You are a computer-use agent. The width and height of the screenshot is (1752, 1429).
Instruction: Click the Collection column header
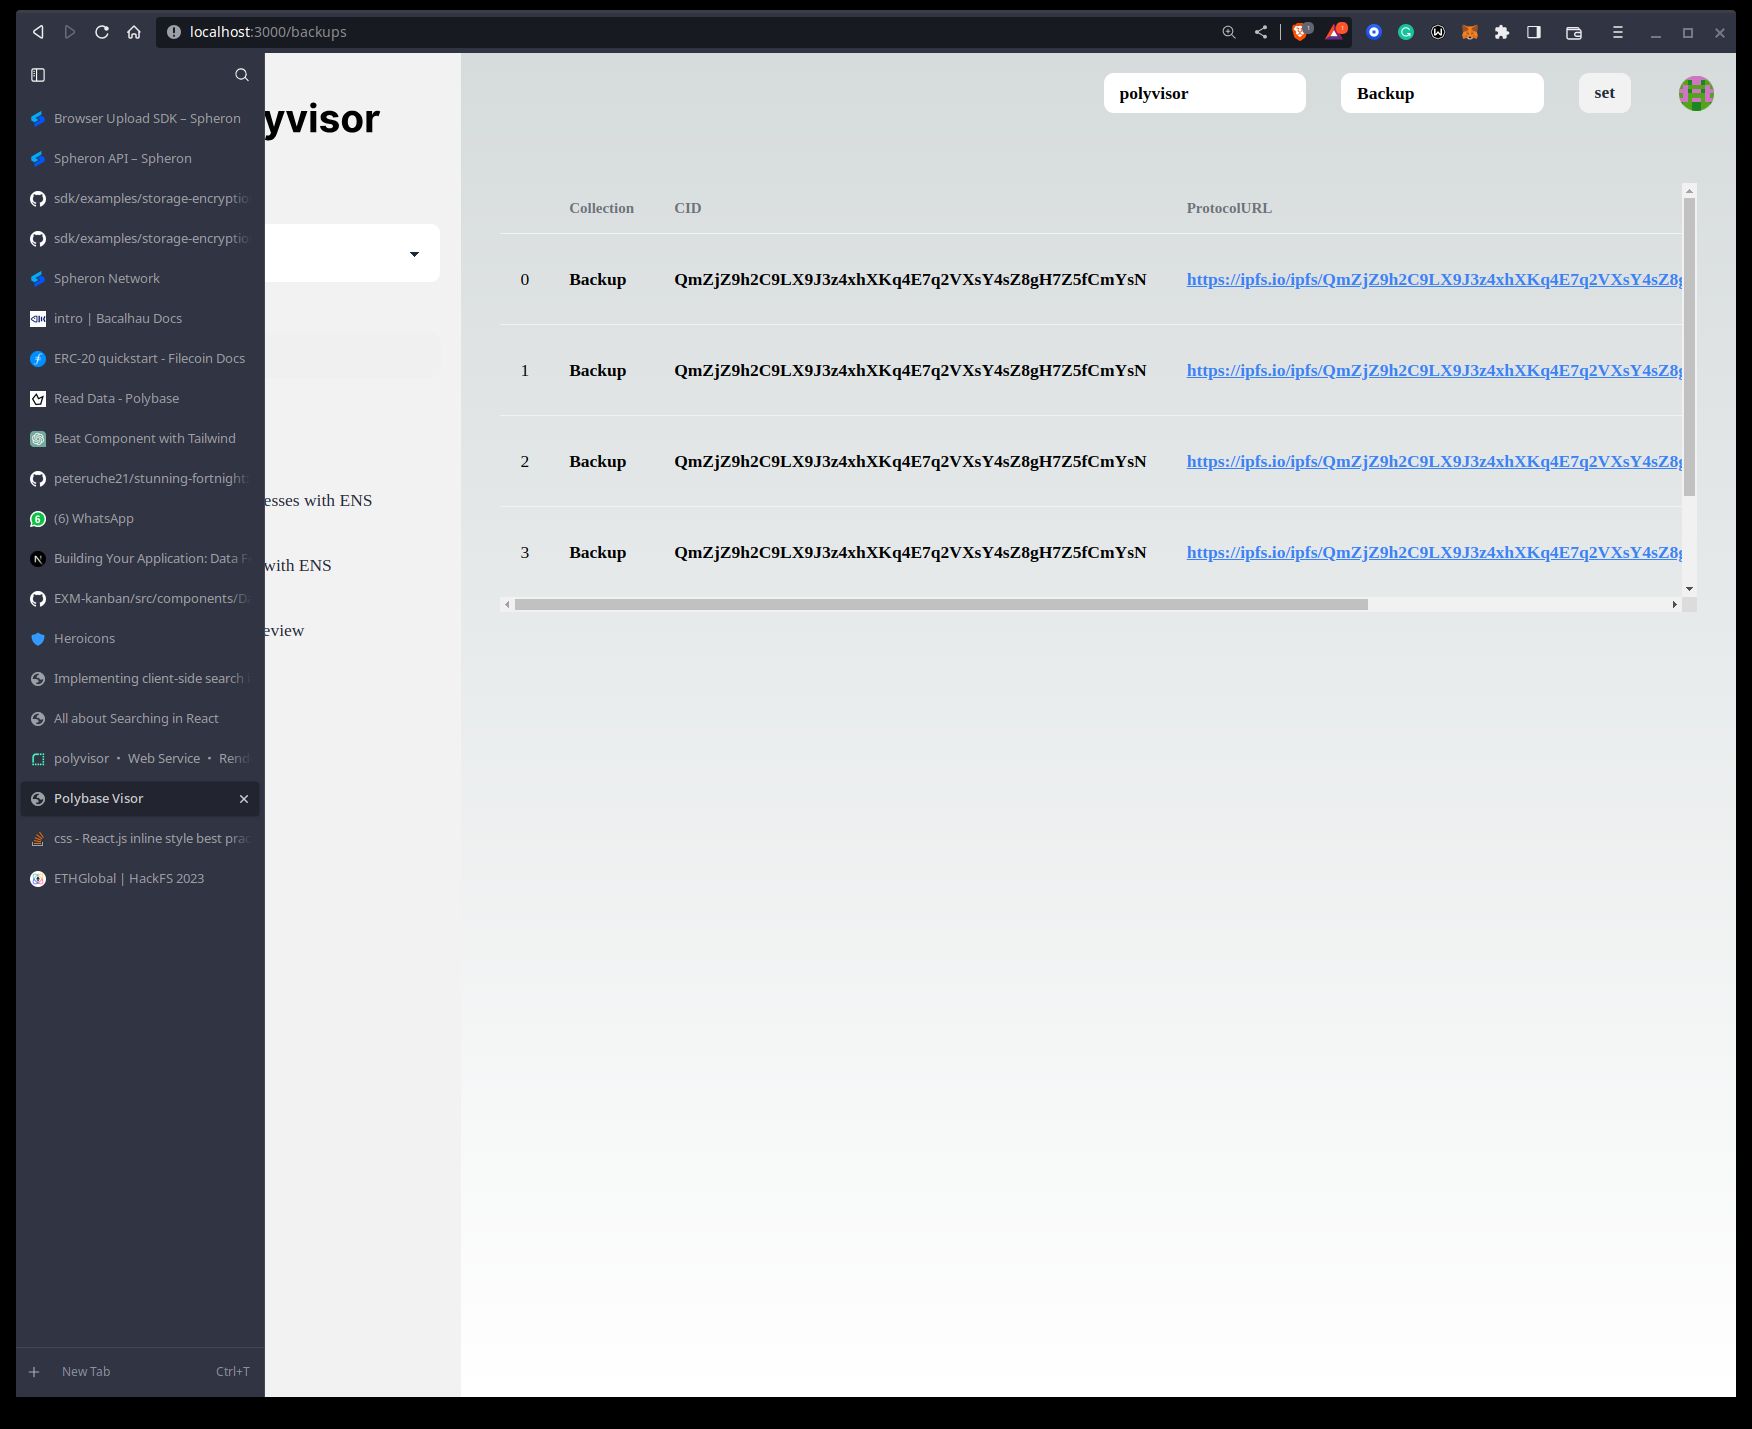point(601,208)
